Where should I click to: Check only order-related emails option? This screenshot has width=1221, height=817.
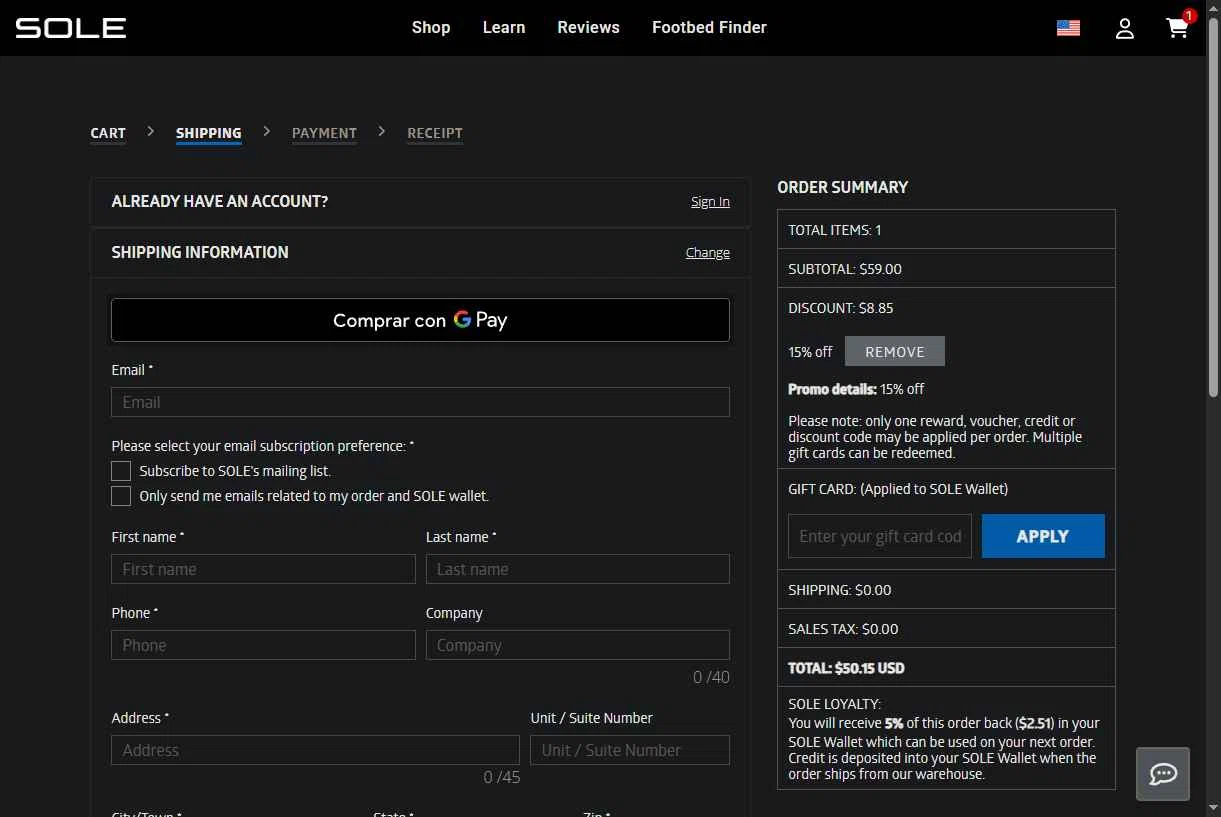pos(121,496)
